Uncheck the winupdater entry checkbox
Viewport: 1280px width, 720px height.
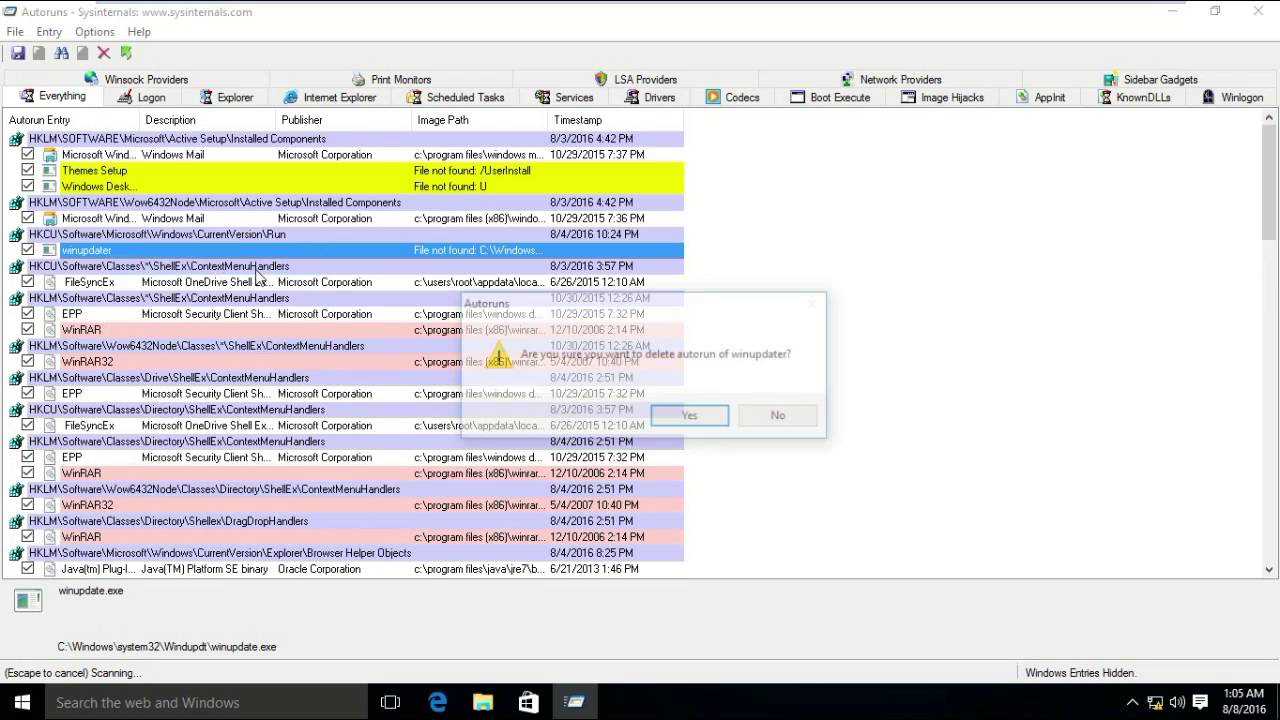pyautogui.click(x=28, y=250)
